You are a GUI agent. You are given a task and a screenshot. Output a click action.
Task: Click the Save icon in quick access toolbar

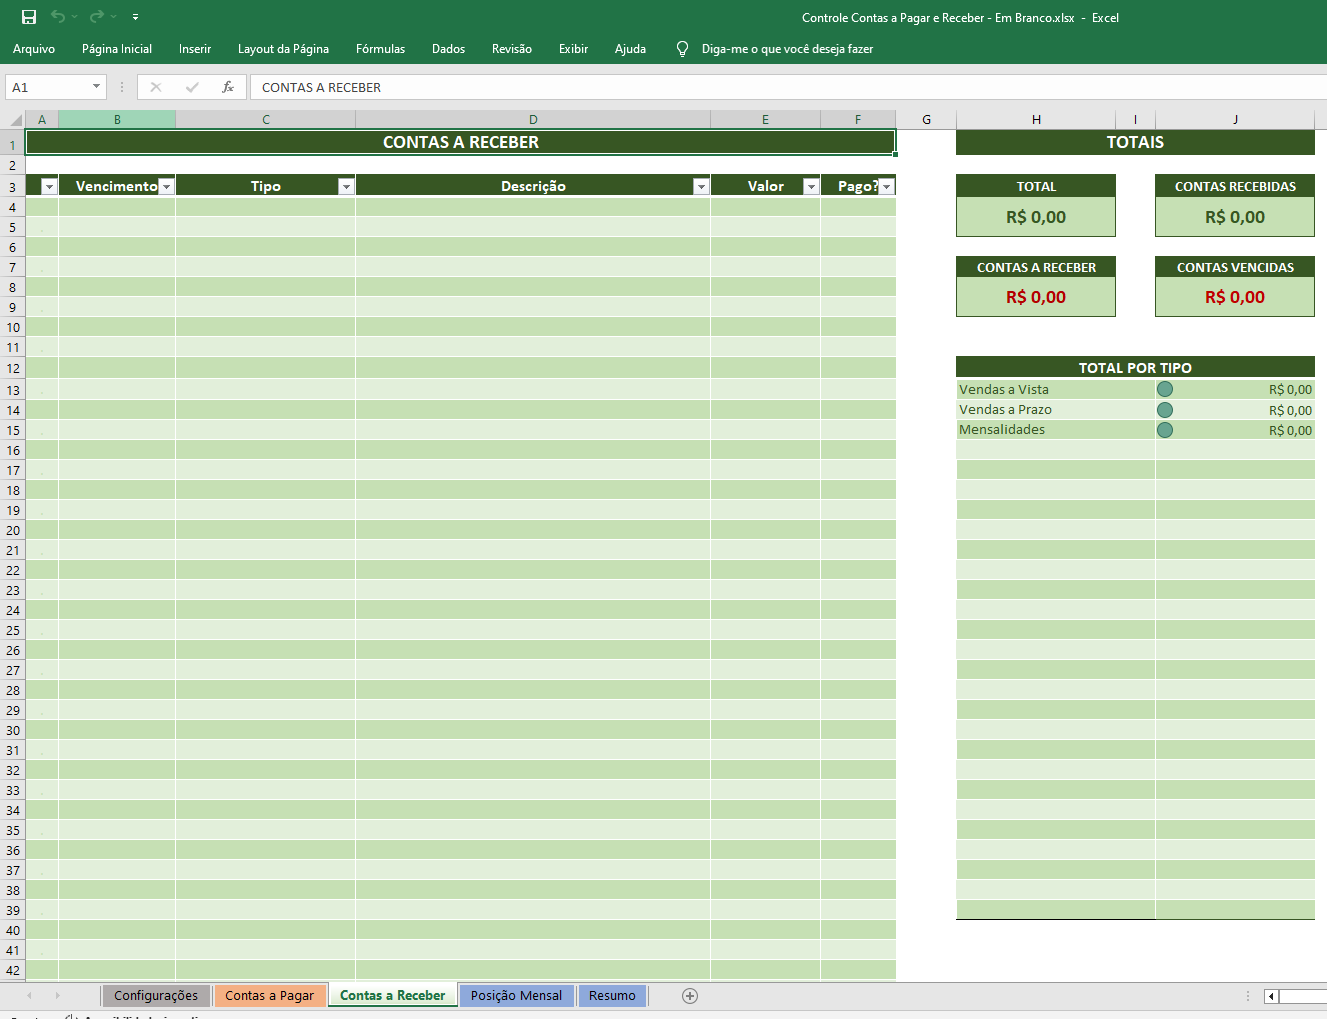click(29, 17)
